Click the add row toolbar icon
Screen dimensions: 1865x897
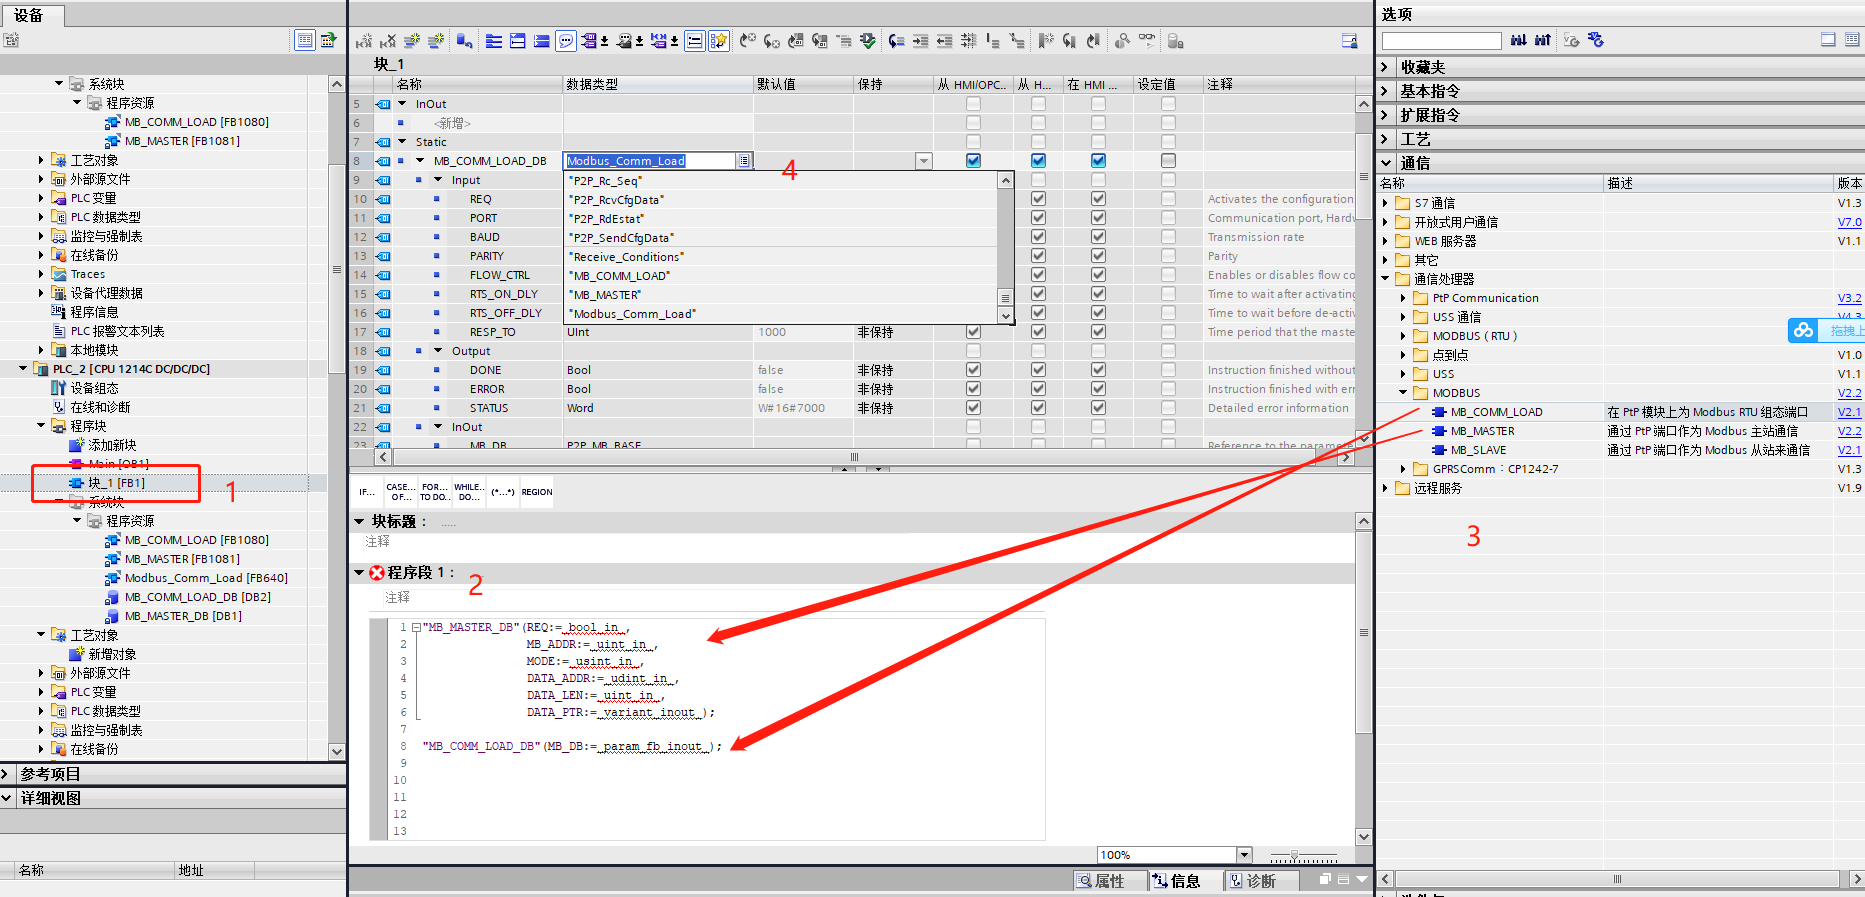point(436,41)
